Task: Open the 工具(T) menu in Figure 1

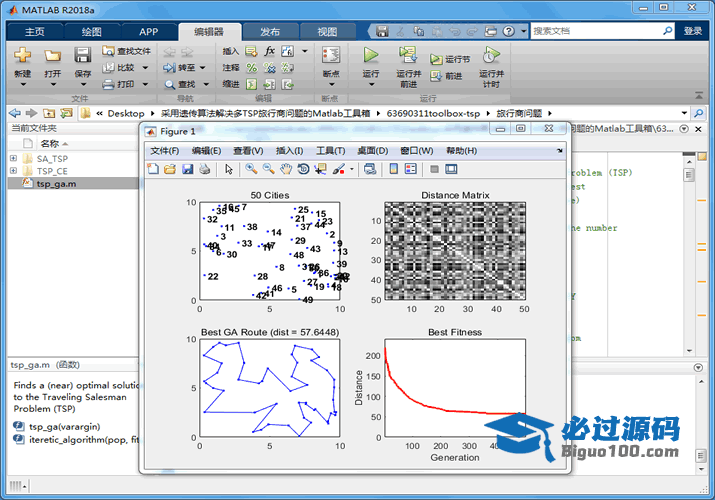Action: coord(330,150)
